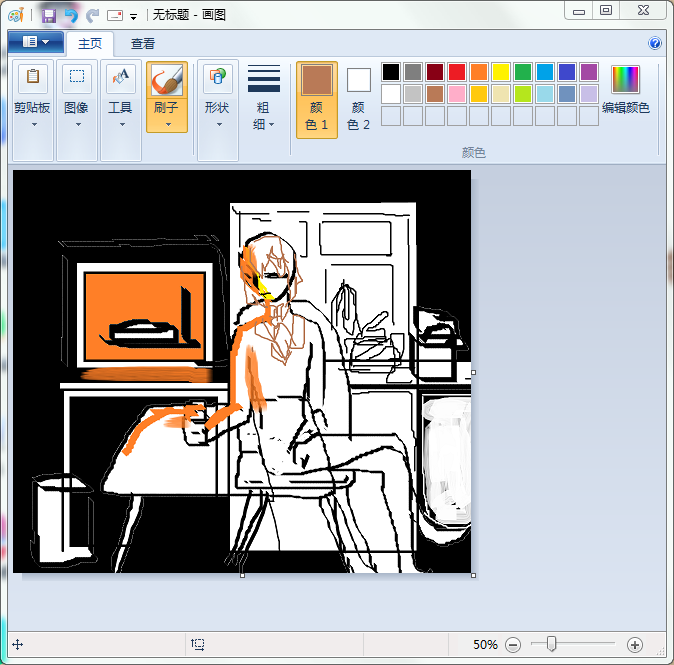This screenshot has width=674, height=665.
Task: Open the blue Paint file menu button
Action: pyautogui.click(x=36, y=43)
